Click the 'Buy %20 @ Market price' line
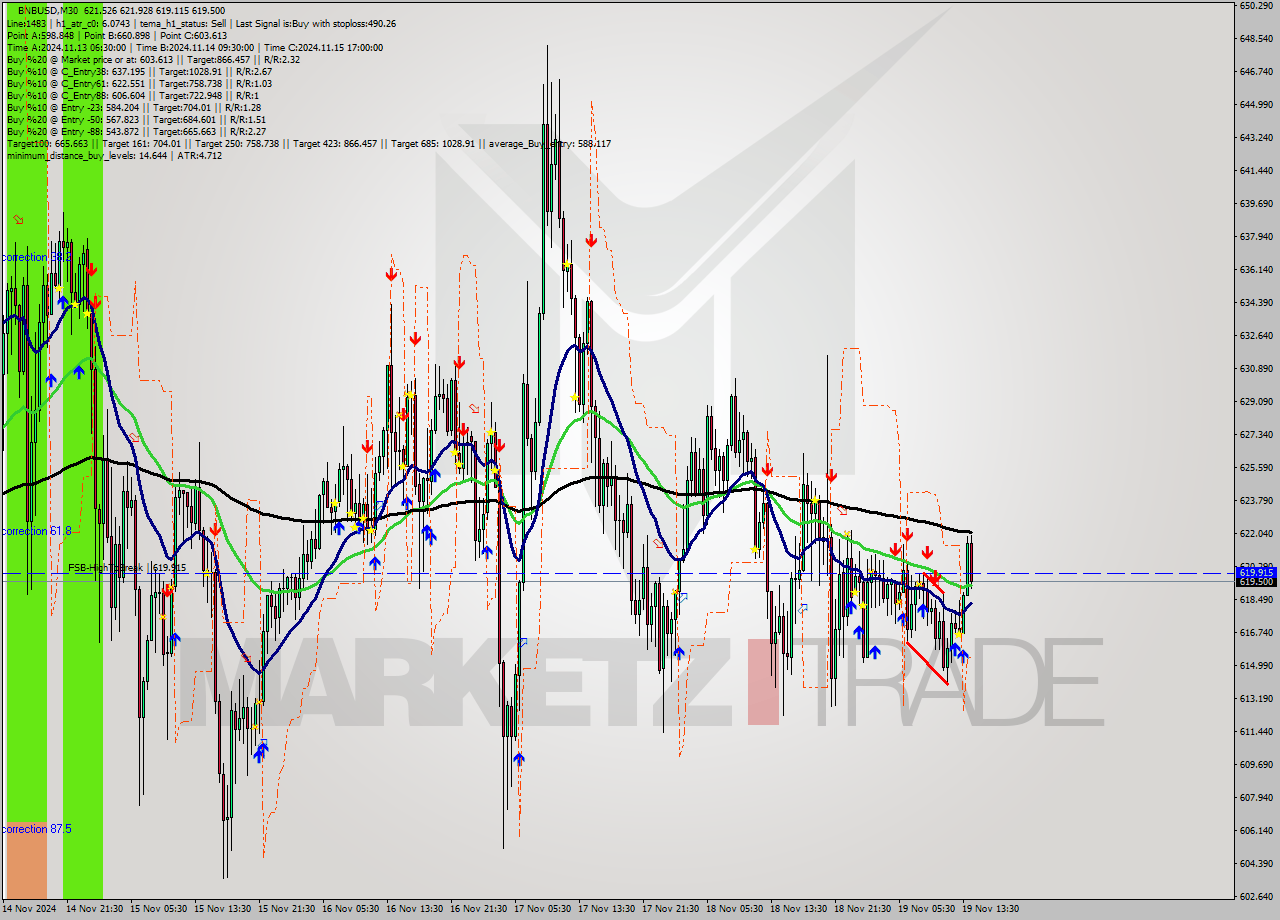 pyautogui.click(x=153, y=59)
